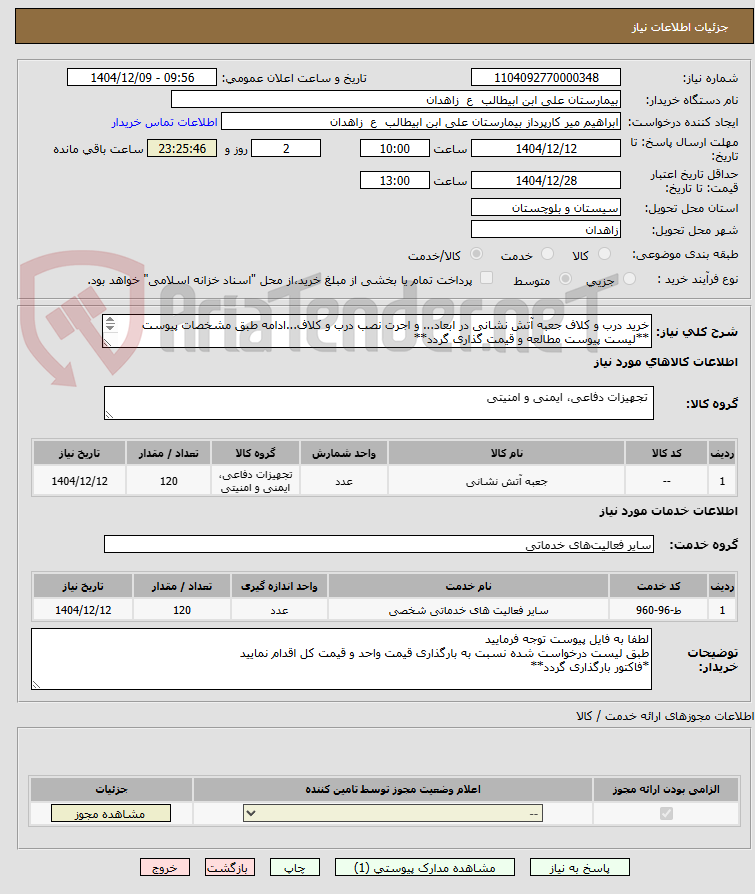The image size is (755, 894).
Task: Click the service code ط-96-960 cell
Action: tap(659, 609)
